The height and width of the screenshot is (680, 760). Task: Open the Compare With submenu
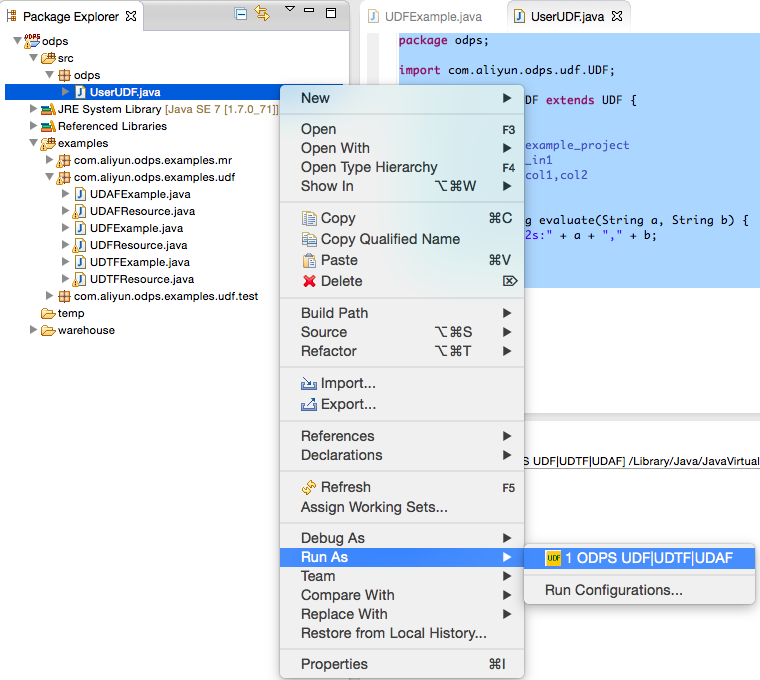point(402,595)
